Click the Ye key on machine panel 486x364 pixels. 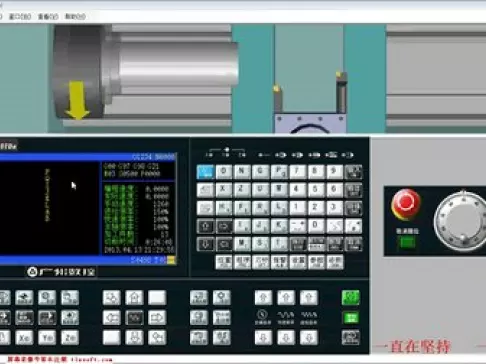point(47,338)
